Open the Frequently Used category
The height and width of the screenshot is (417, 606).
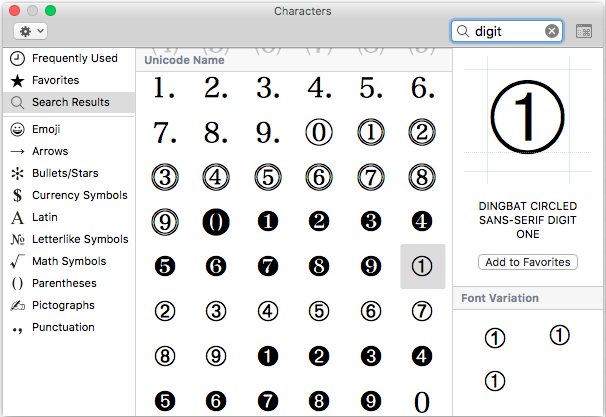pyautogui.click(x=69, y=58)
